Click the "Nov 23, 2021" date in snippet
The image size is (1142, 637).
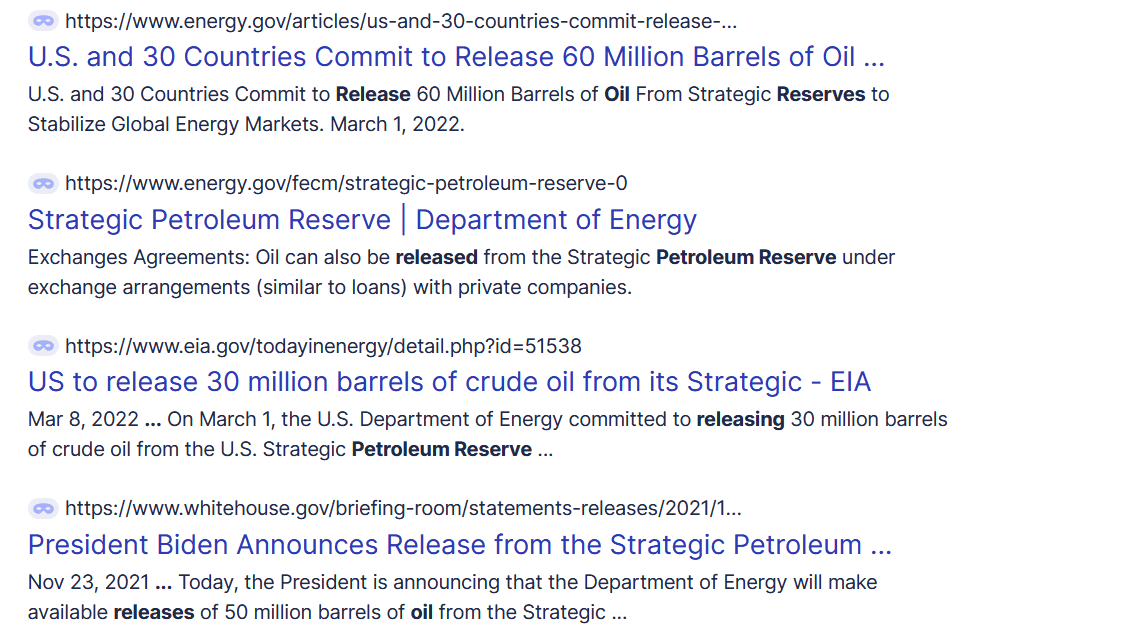coord(88,582)
